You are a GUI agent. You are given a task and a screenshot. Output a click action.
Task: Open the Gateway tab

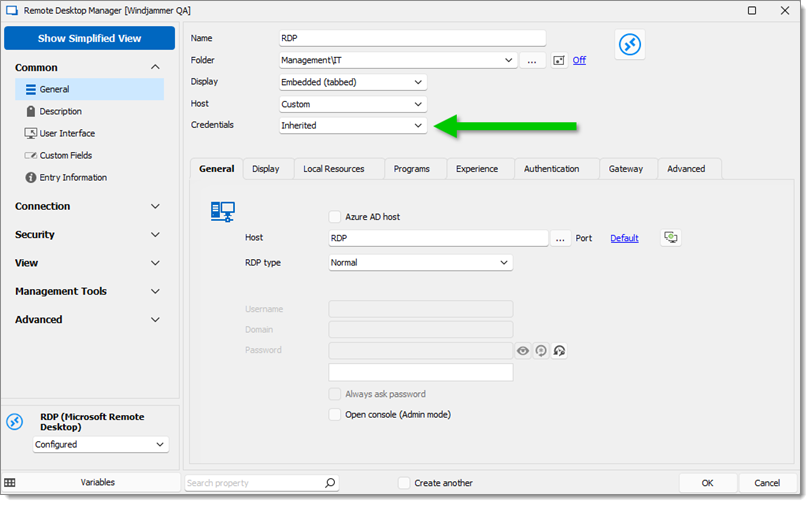[625, 169]
